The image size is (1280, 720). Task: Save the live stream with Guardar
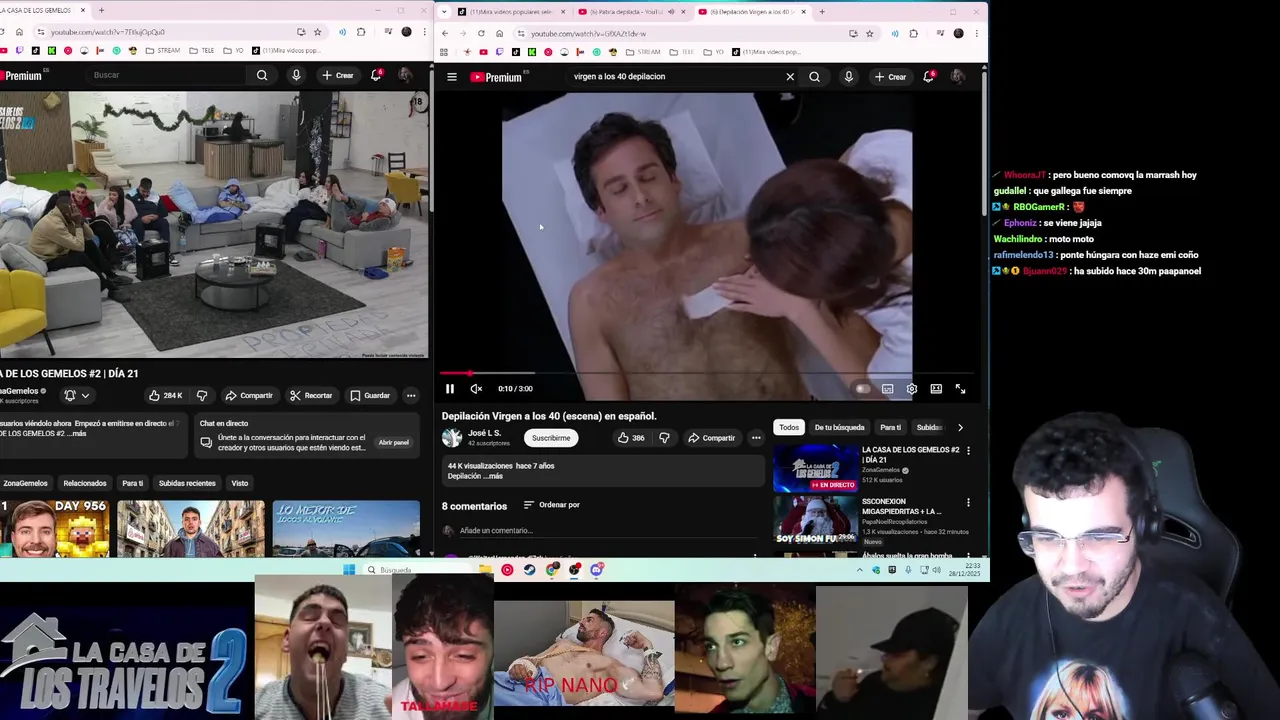point(370,396)
